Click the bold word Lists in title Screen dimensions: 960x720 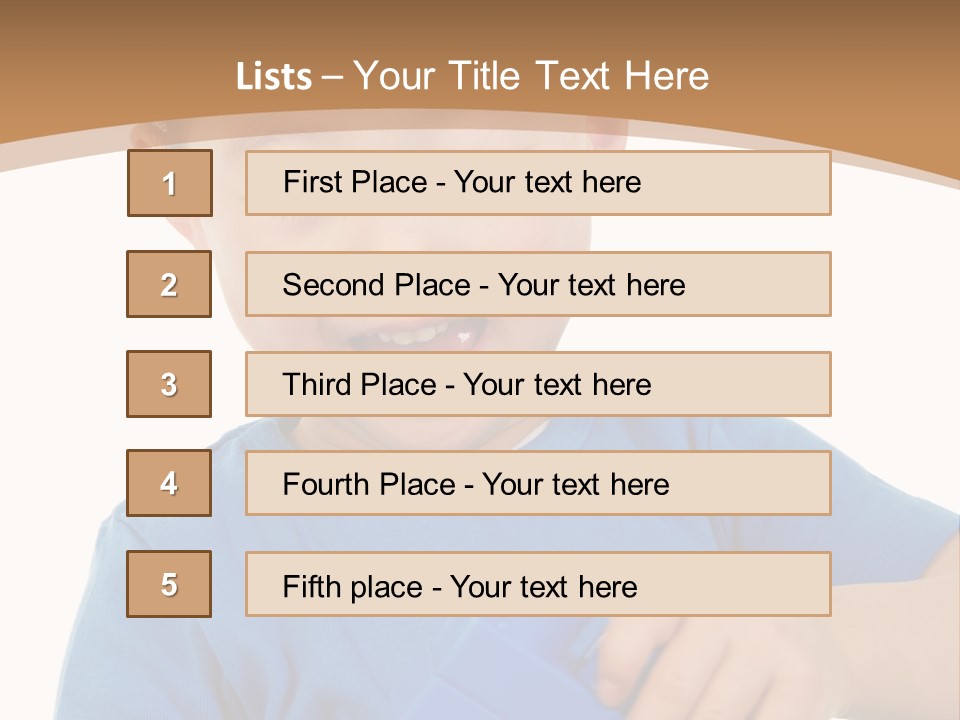point(274,77)
